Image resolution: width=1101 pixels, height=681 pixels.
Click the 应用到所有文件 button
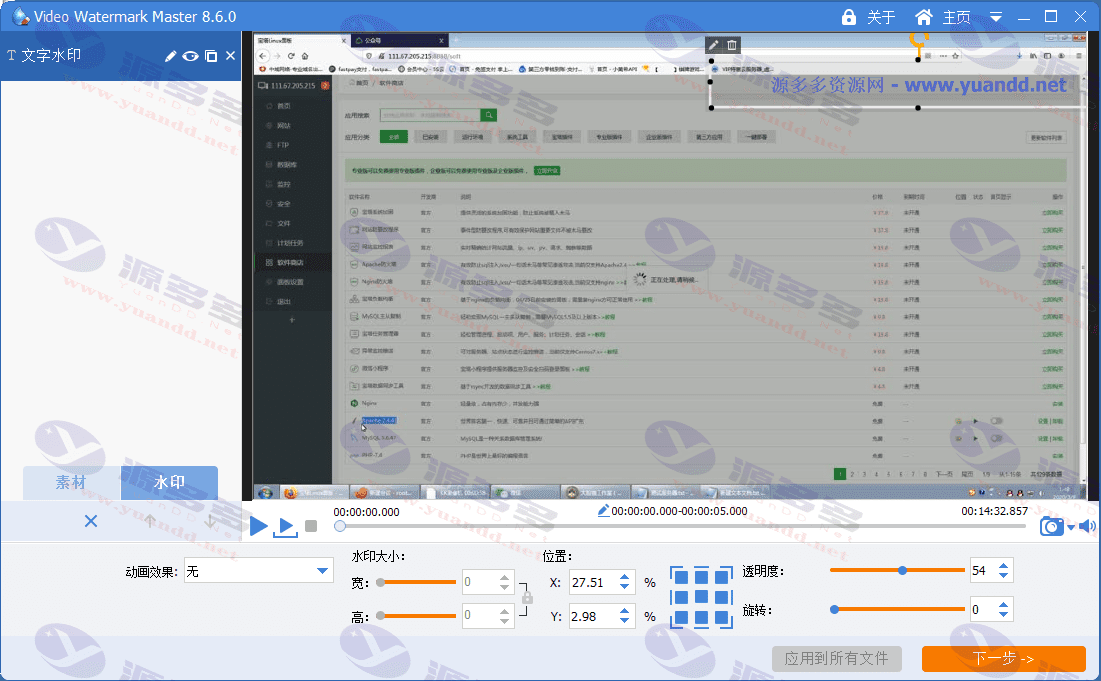[x=836, y=659]
